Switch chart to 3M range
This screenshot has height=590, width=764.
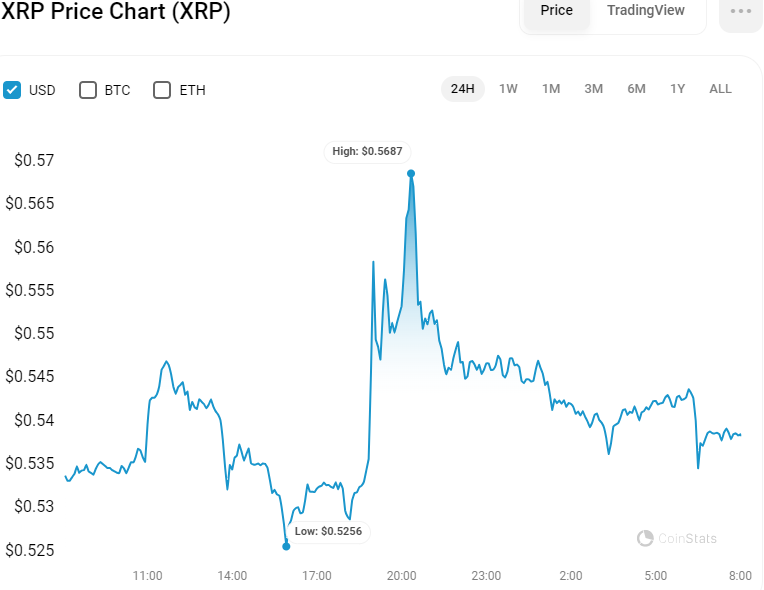point(593,89)
